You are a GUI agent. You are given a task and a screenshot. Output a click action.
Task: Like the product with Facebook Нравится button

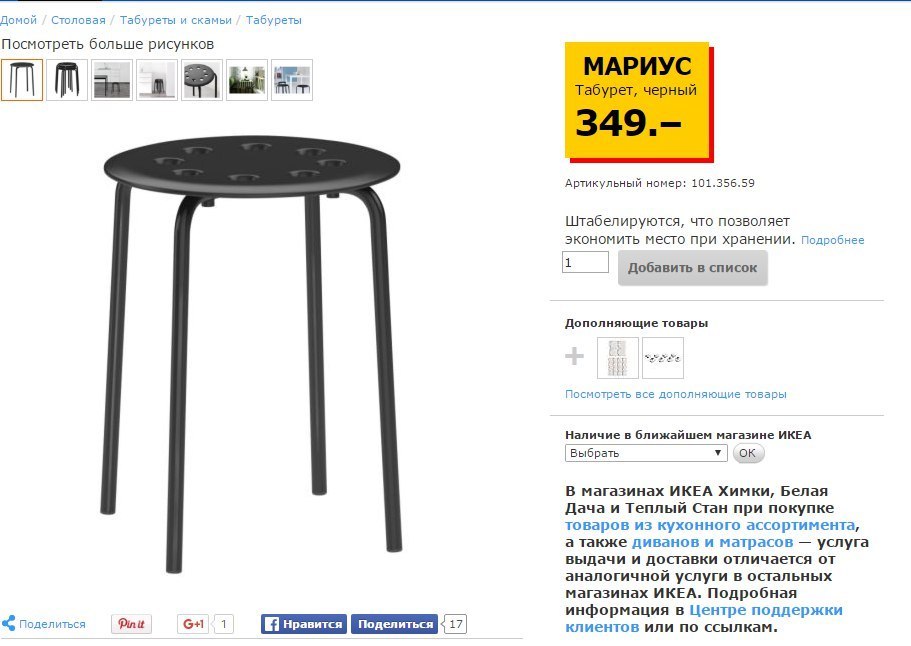[304, 624]
